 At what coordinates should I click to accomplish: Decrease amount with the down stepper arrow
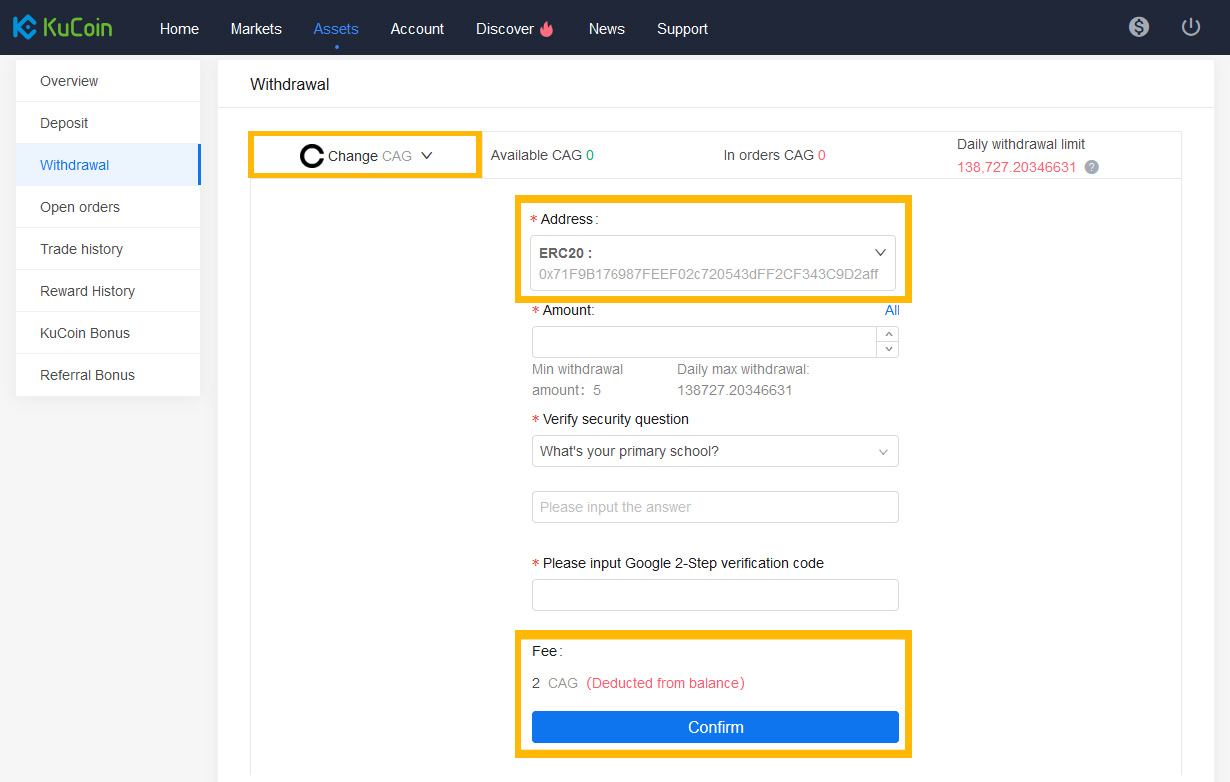coord(887,349)
